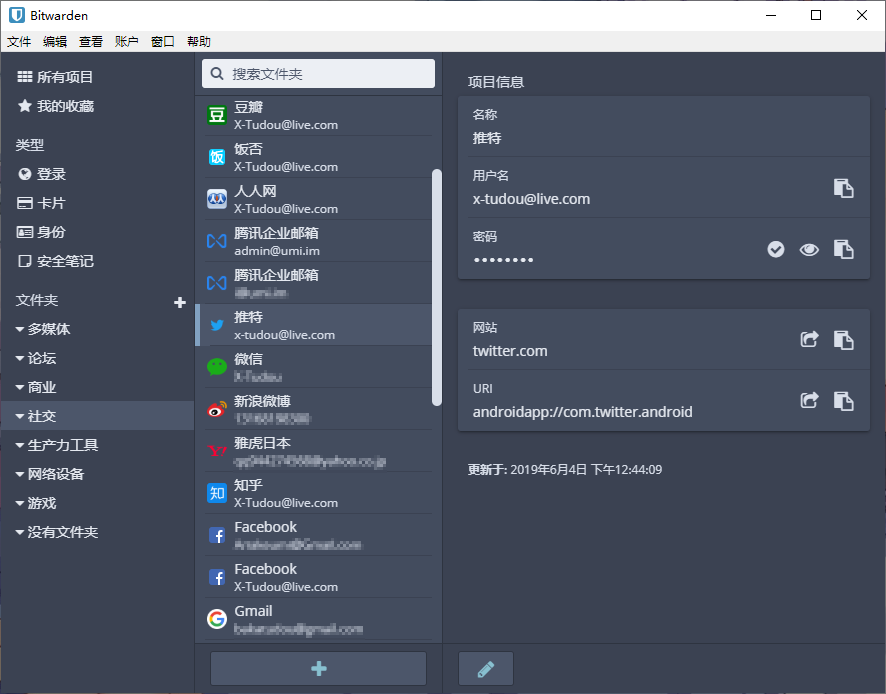Open the 游戏 folder arrow
Viewport: 886px width, 694px height.
coord(20,503)
